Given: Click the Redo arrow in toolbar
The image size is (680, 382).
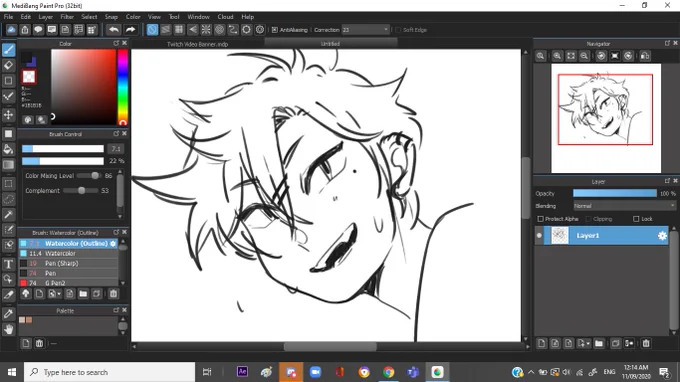Looking at the screenshot, I should tap(130, 30).
